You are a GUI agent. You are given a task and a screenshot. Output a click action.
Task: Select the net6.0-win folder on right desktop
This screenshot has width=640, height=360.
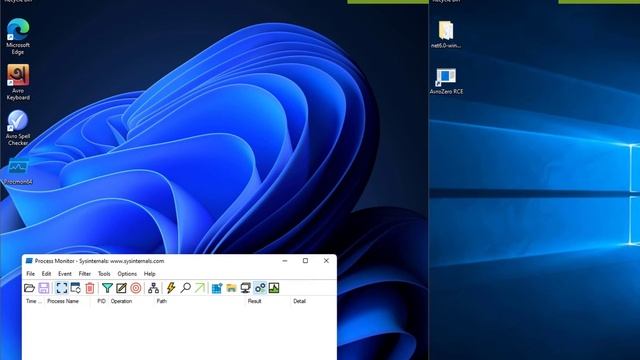(x=446, y=35)
